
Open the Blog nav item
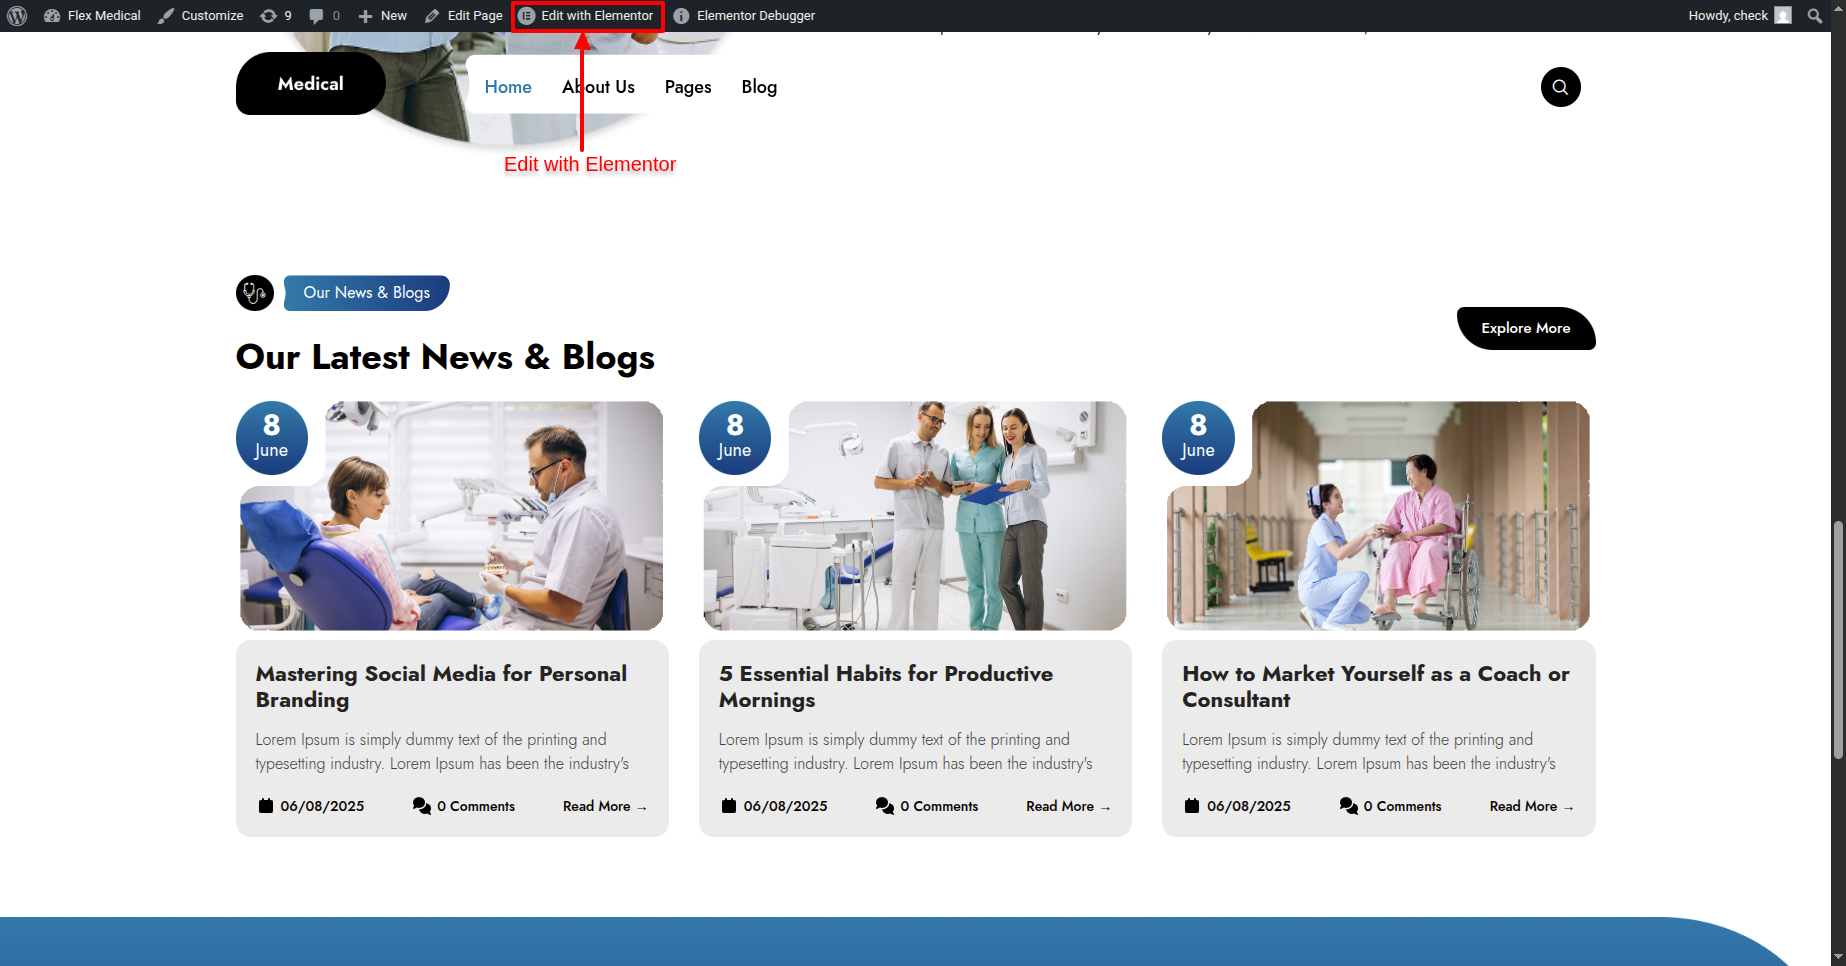click(759, 87)
